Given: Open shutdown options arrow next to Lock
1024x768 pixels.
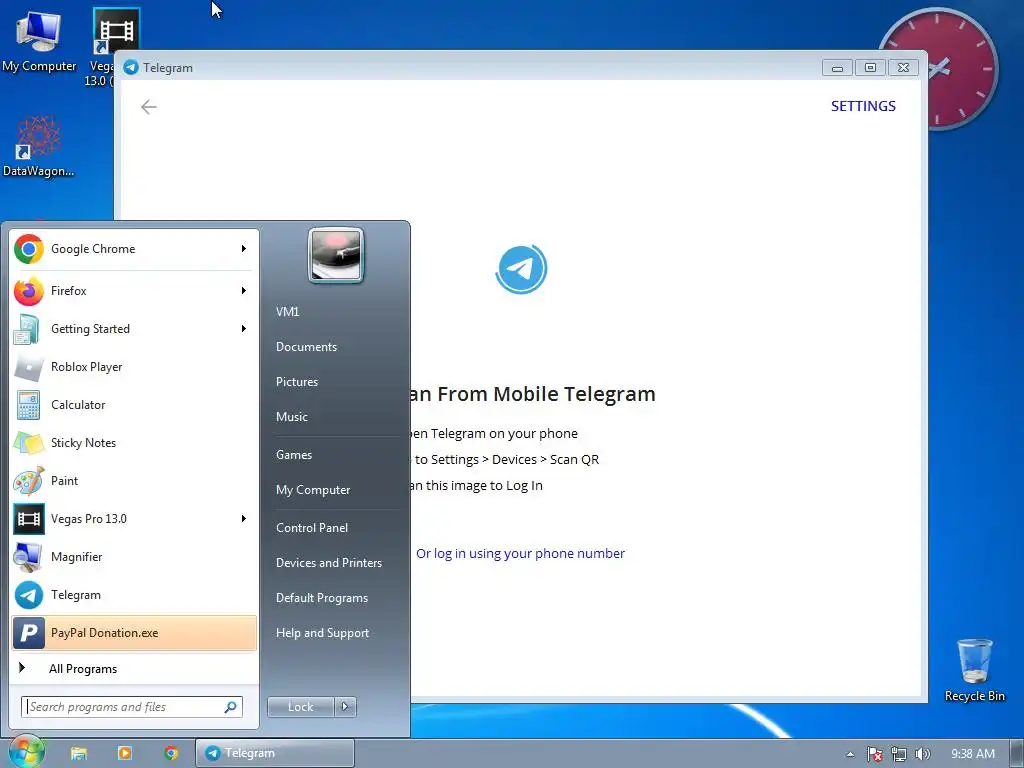Looking at the screenshot, I should click(x=345, y=707).
